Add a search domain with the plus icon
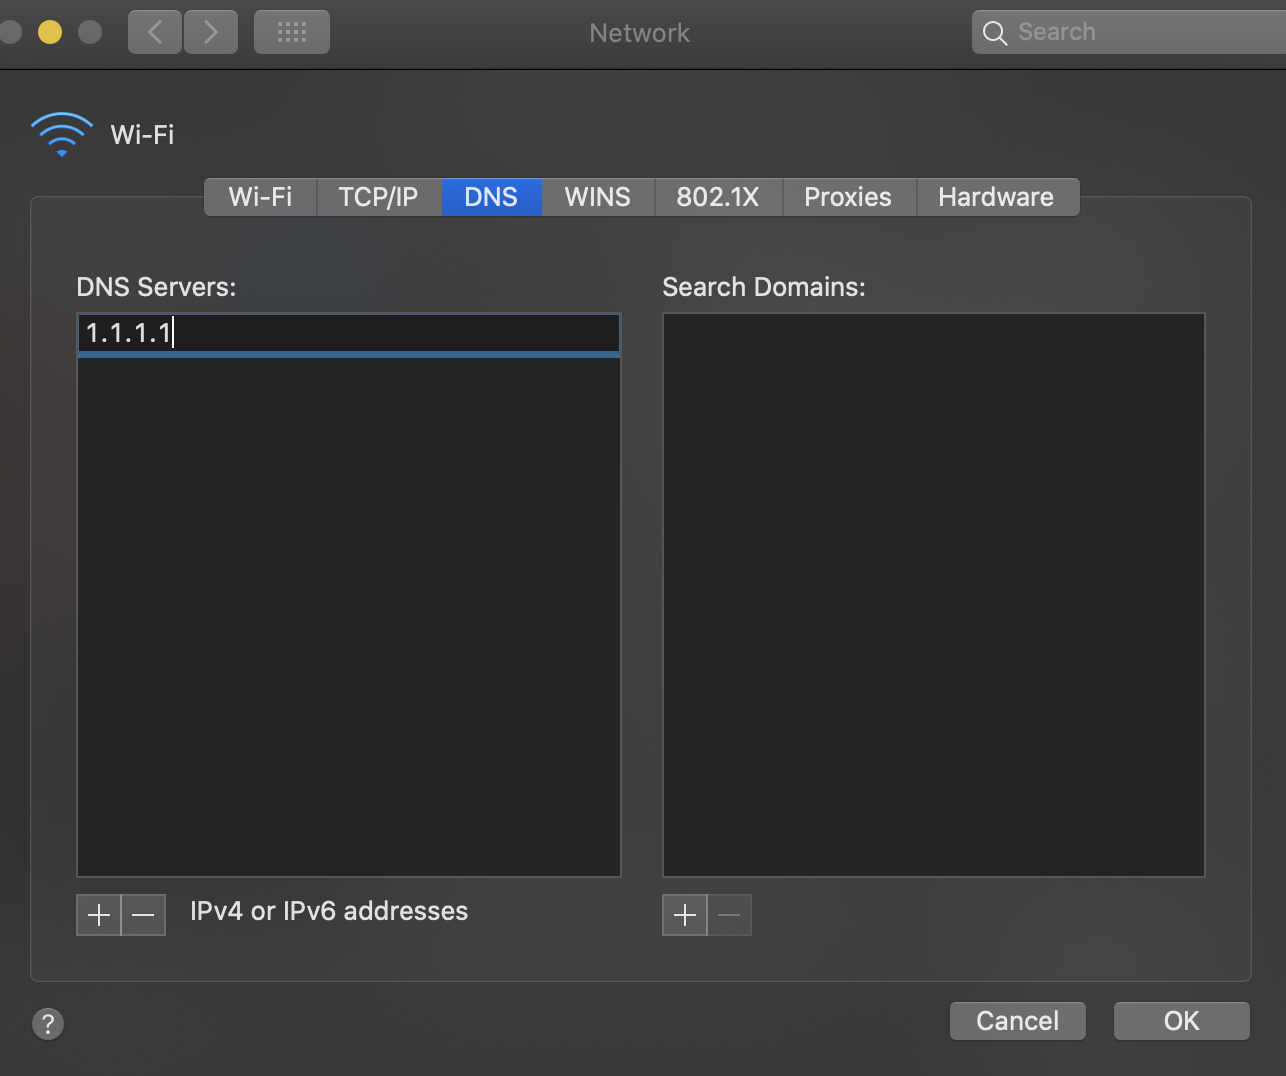The image size is (1286, 1076). point(684,914)
